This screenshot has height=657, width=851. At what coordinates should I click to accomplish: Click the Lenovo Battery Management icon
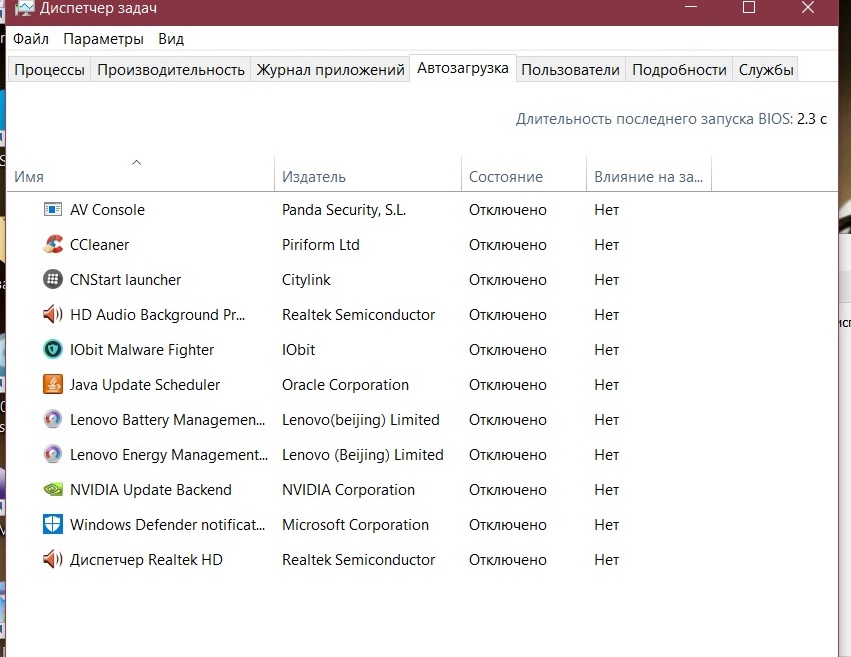point(53,419)
